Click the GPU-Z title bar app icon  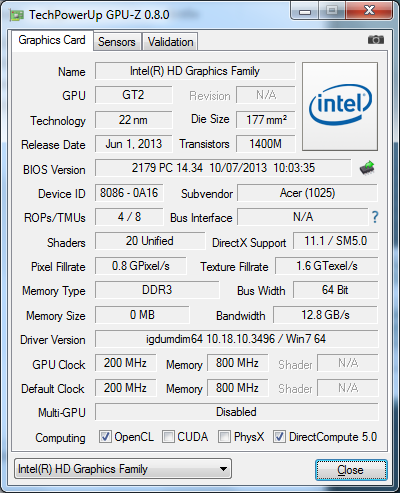point(16,15)
